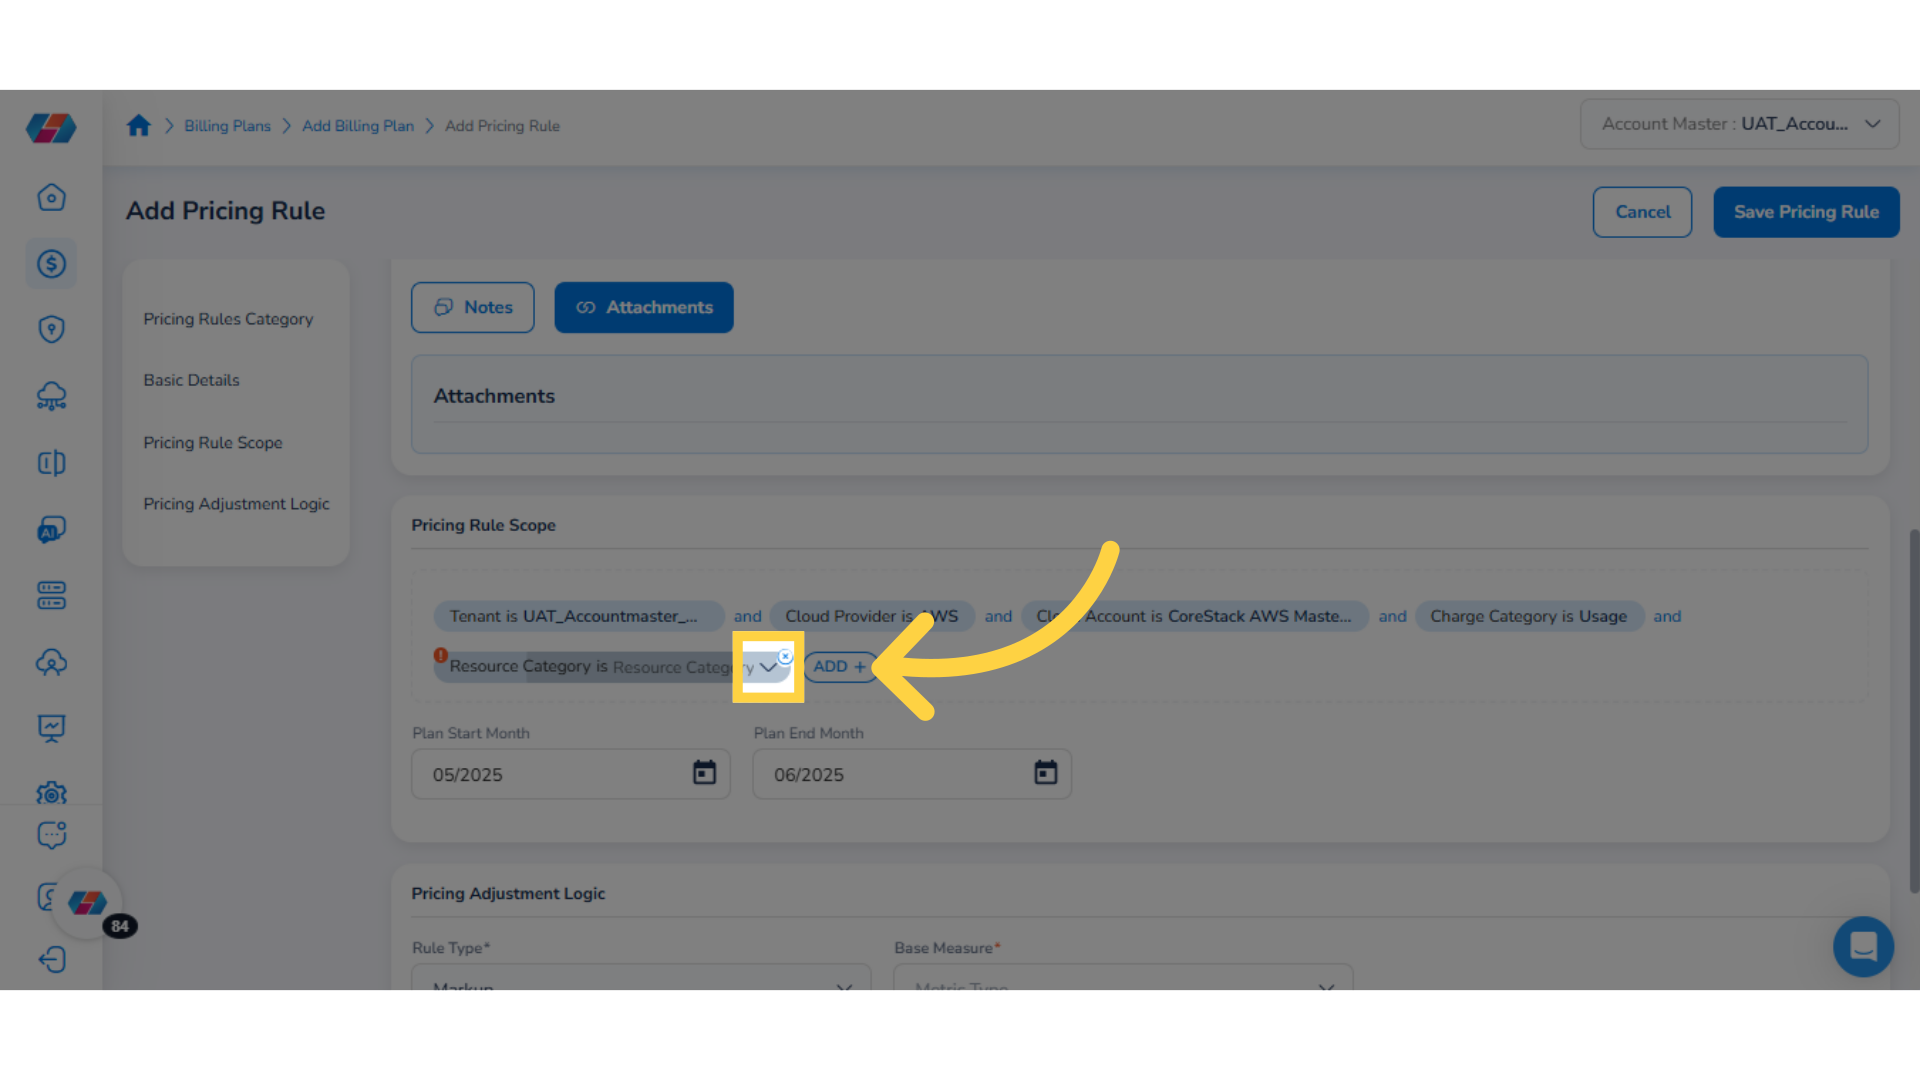Click the page vertical scrollbar
Viewport: 1920px width, 1080px height.
click(x=1913, y=710)
